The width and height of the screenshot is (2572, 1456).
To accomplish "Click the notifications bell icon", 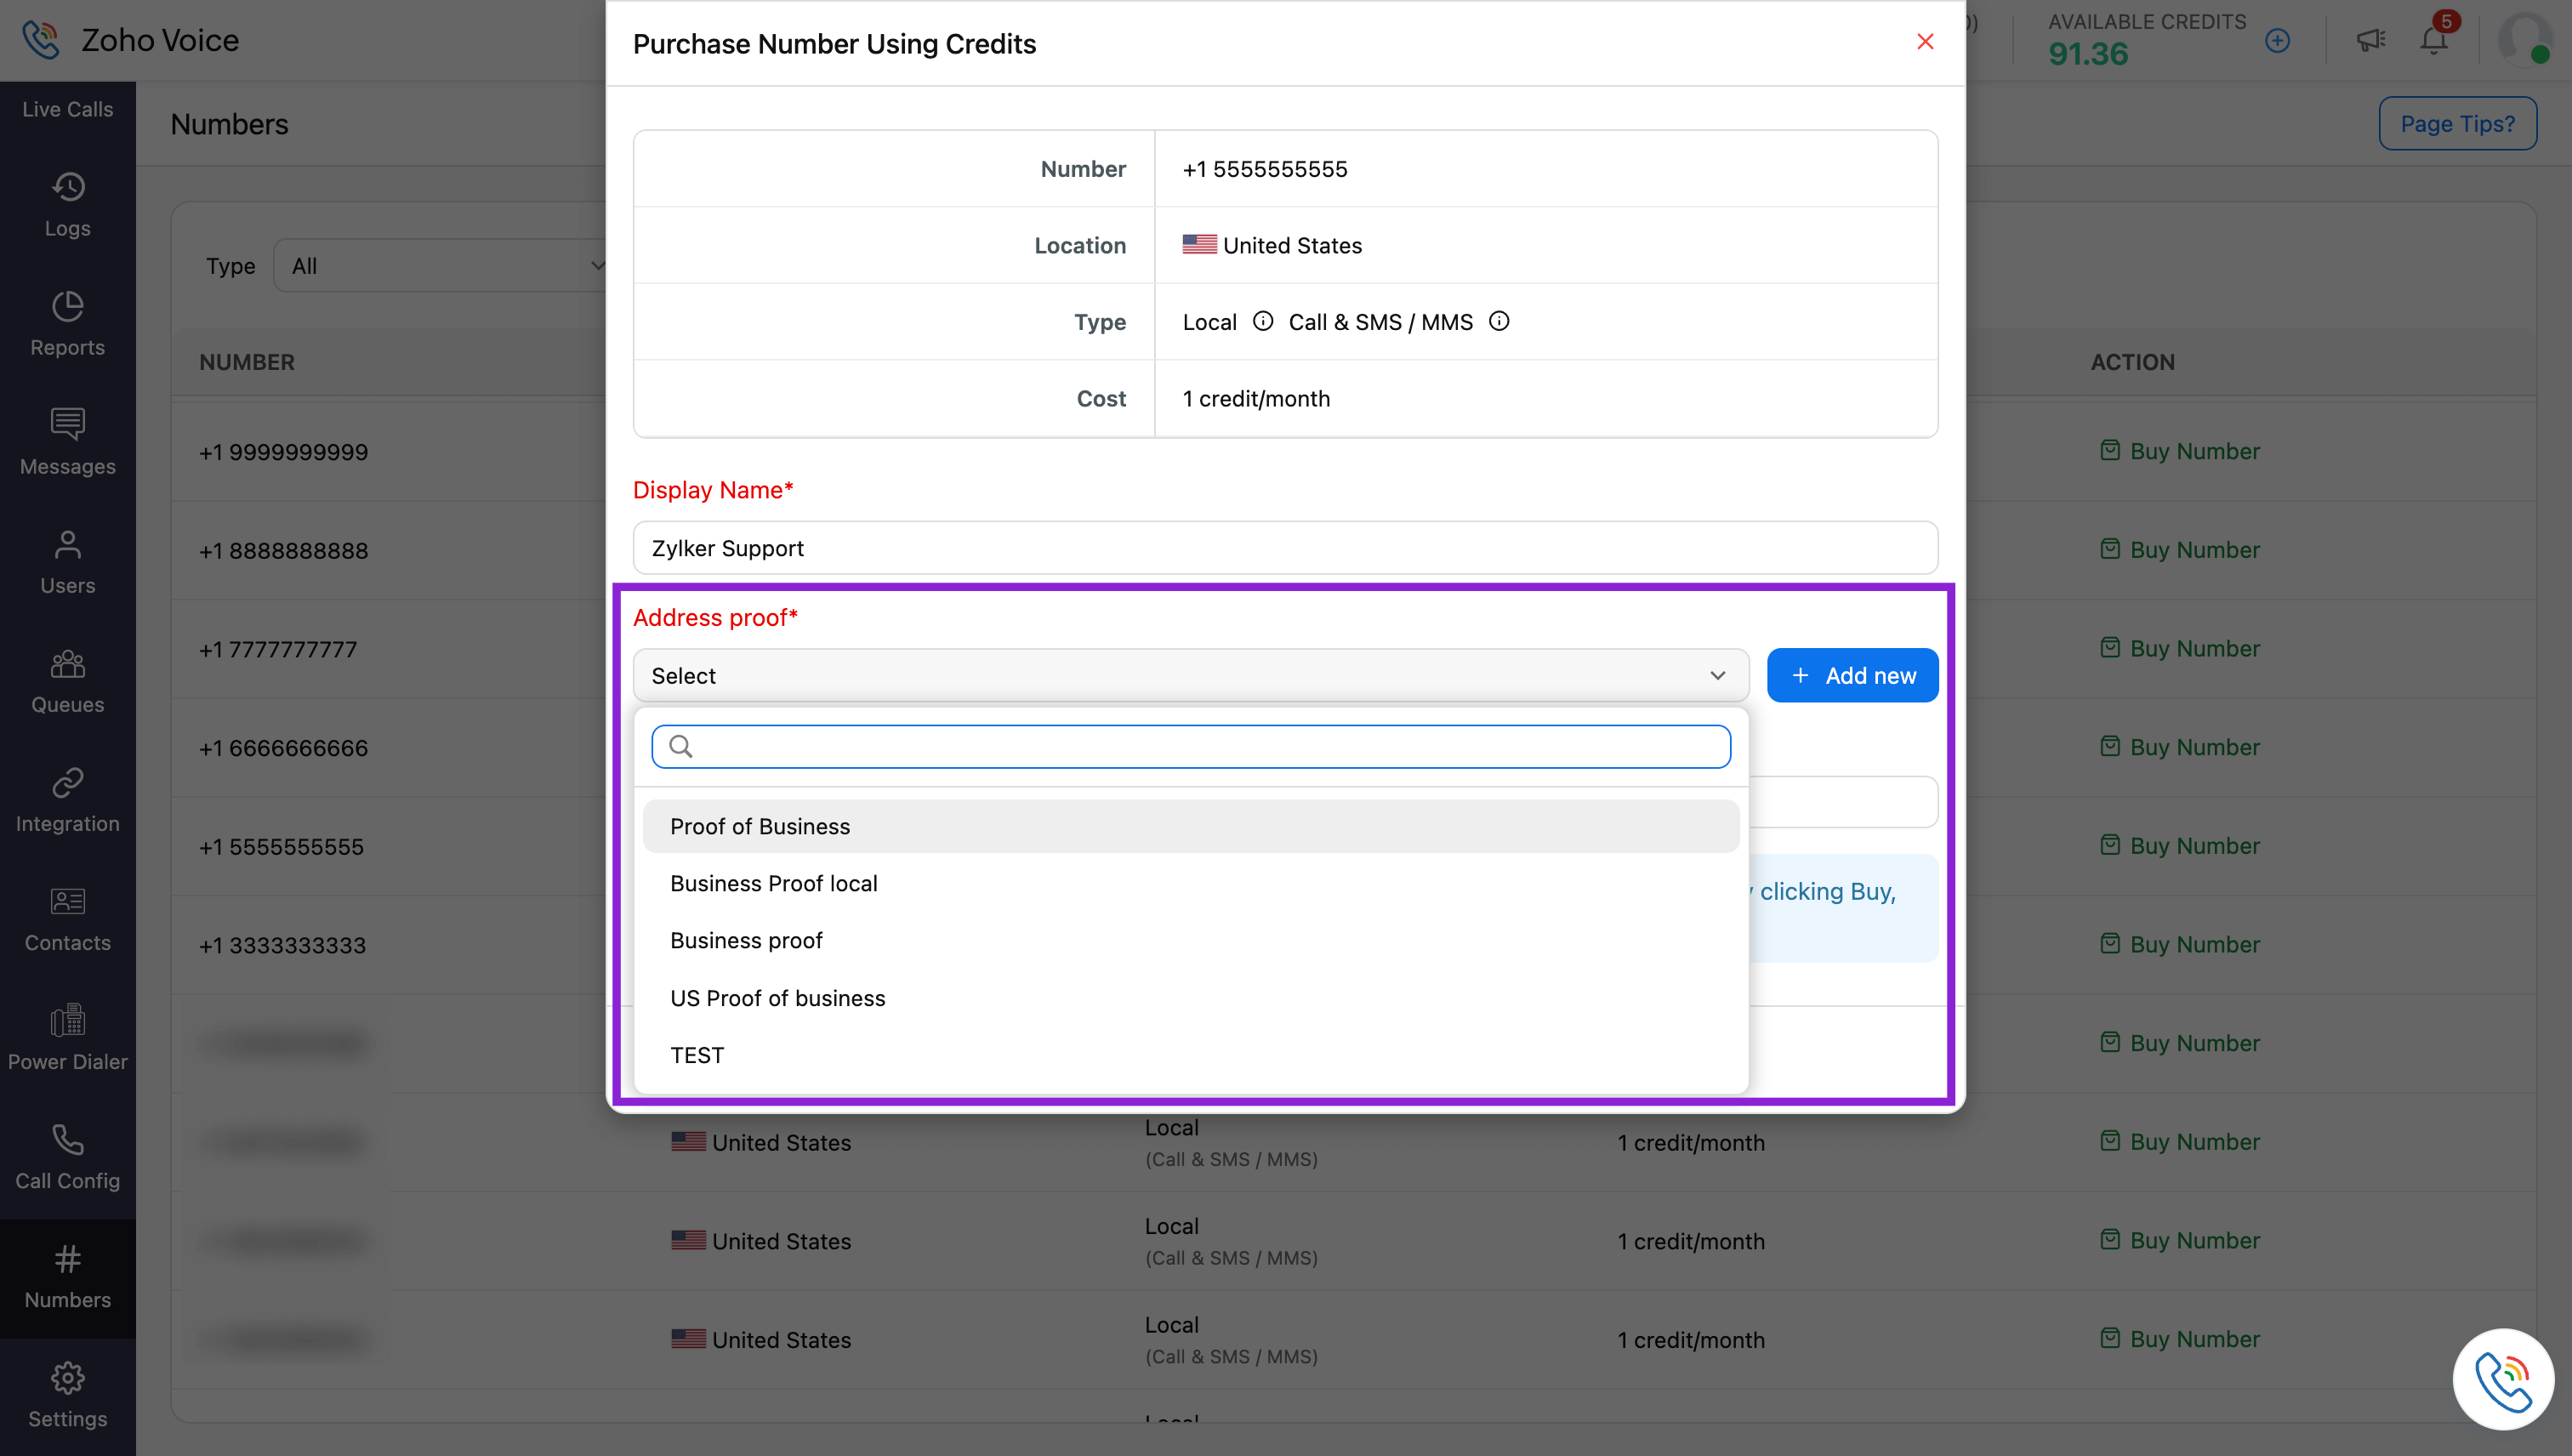I will point(2433,40).
